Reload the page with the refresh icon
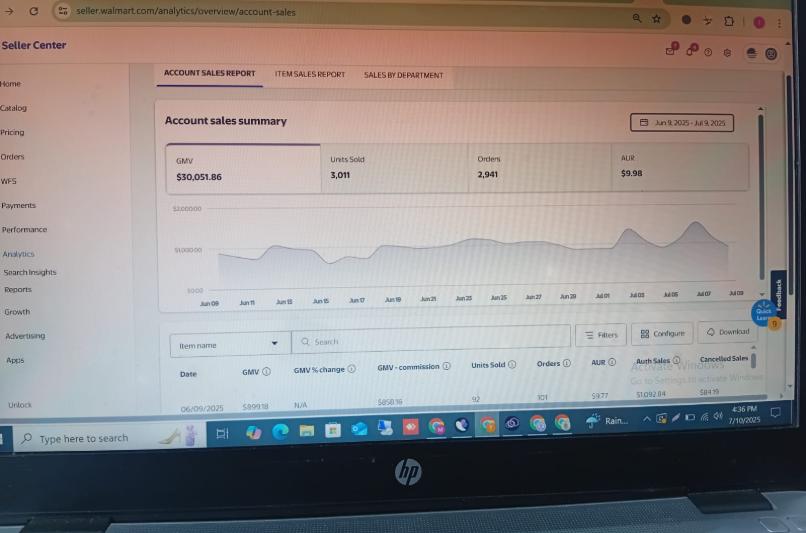The image size is (806, 533). [x=34, y=11]
